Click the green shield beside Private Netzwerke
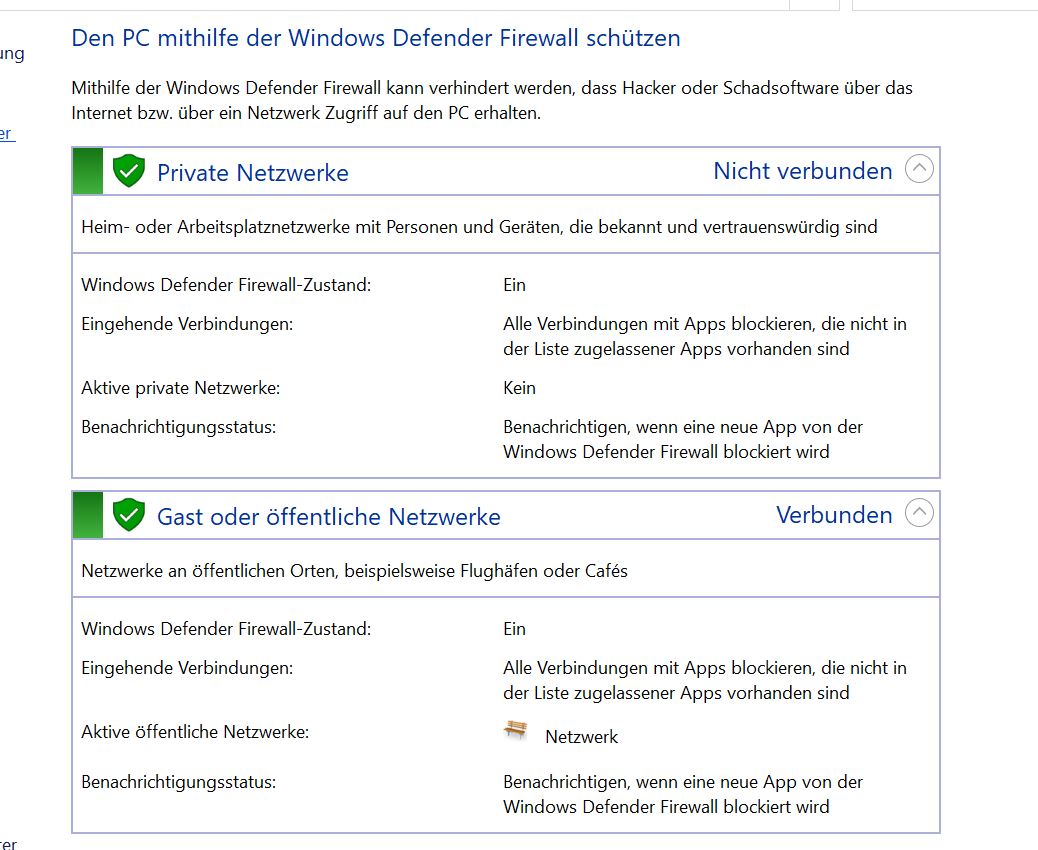Image resolution: width=1038 pixels, height=850 pixels. [128, 171]
